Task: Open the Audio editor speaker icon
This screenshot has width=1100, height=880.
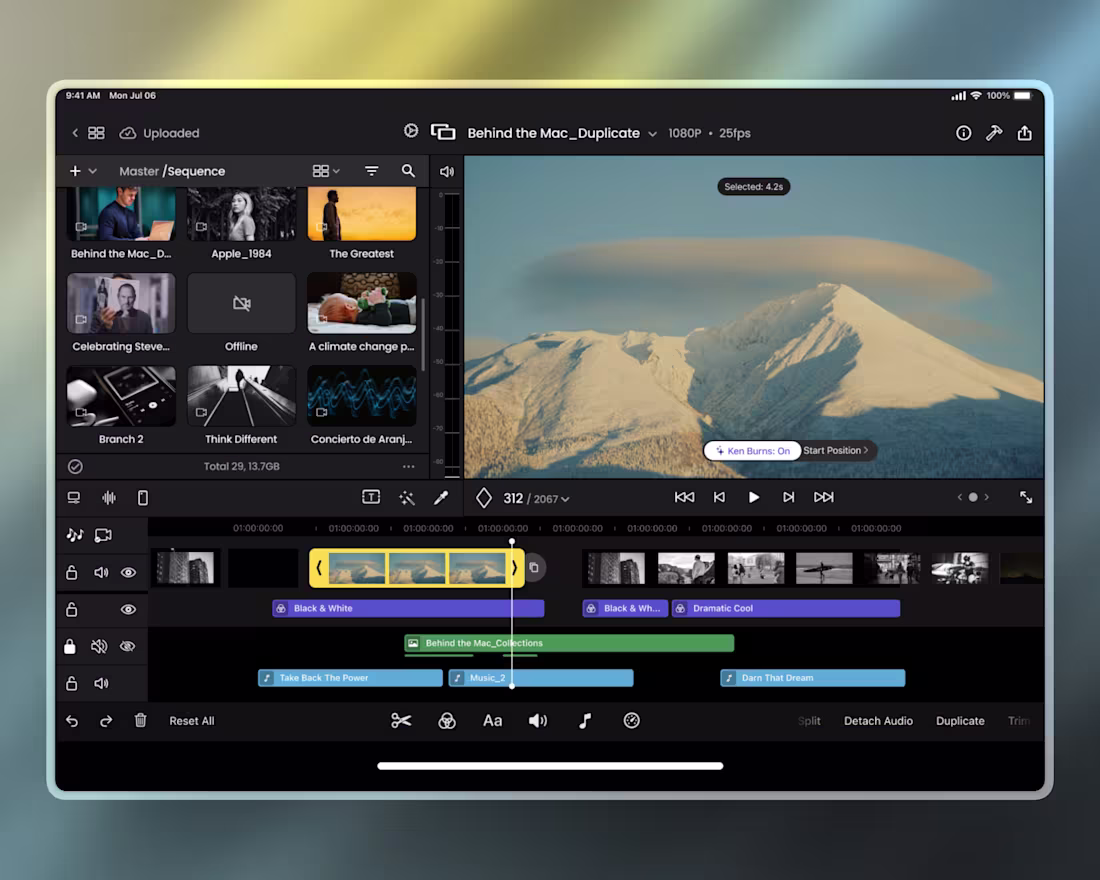Action: click(x=537, y=720)
